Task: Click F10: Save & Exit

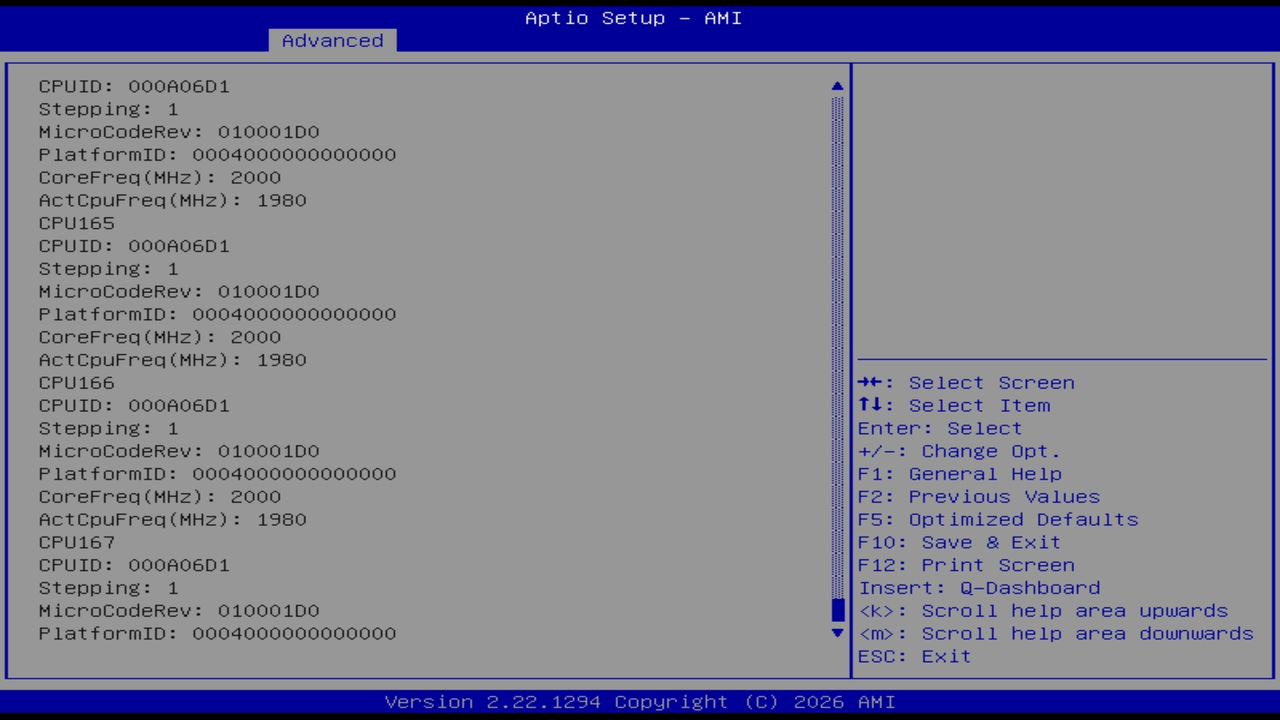Action: click(958, 541)
